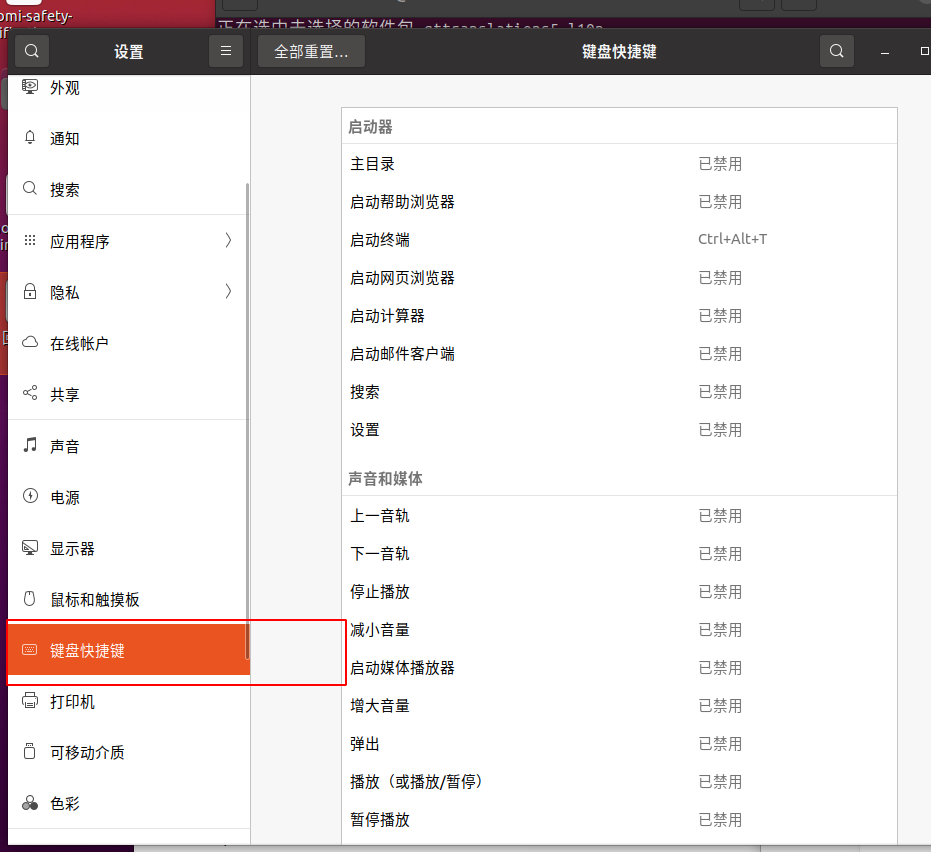The height and width of the screenshot is (852, 931).
Task: Expand the 应用程序 chevron arrow
Action: pos(229,240)
